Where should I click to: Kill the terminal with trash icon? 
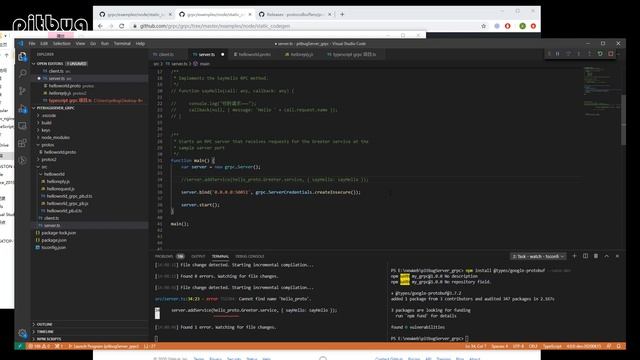point(596,256)
